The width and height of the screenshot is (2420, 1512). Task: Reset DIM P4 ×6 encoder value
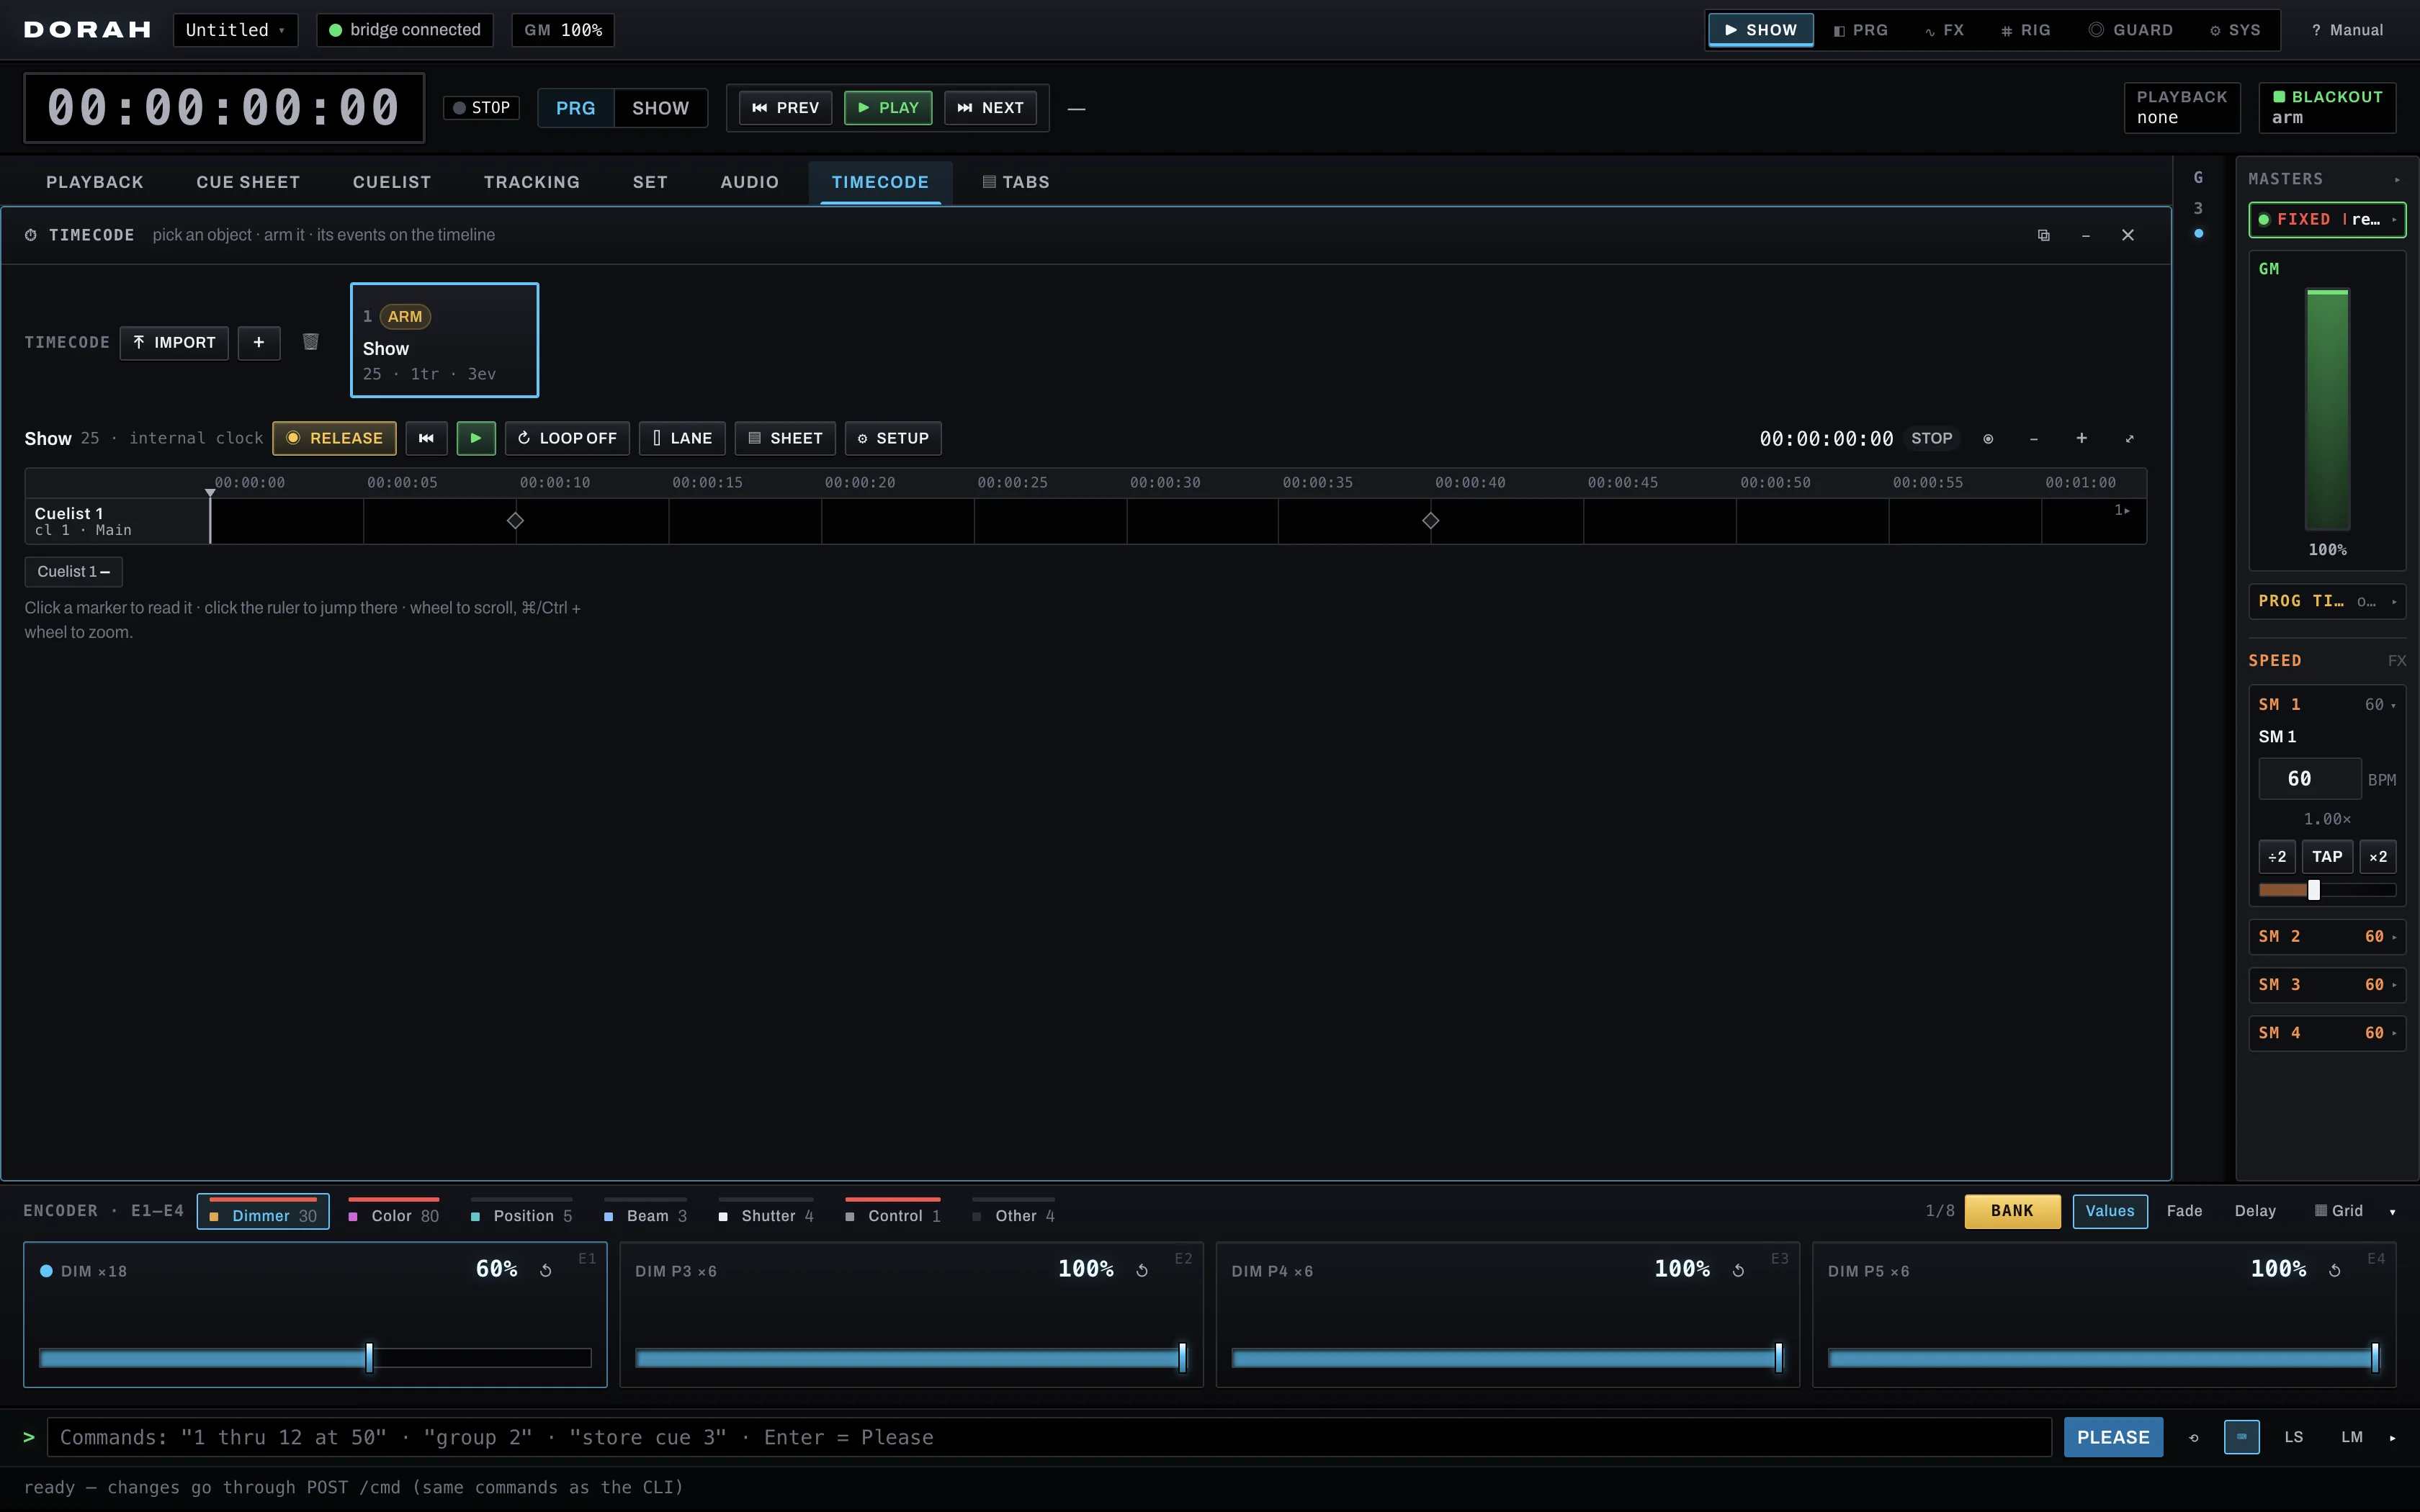click(x=1738, y=1270)
